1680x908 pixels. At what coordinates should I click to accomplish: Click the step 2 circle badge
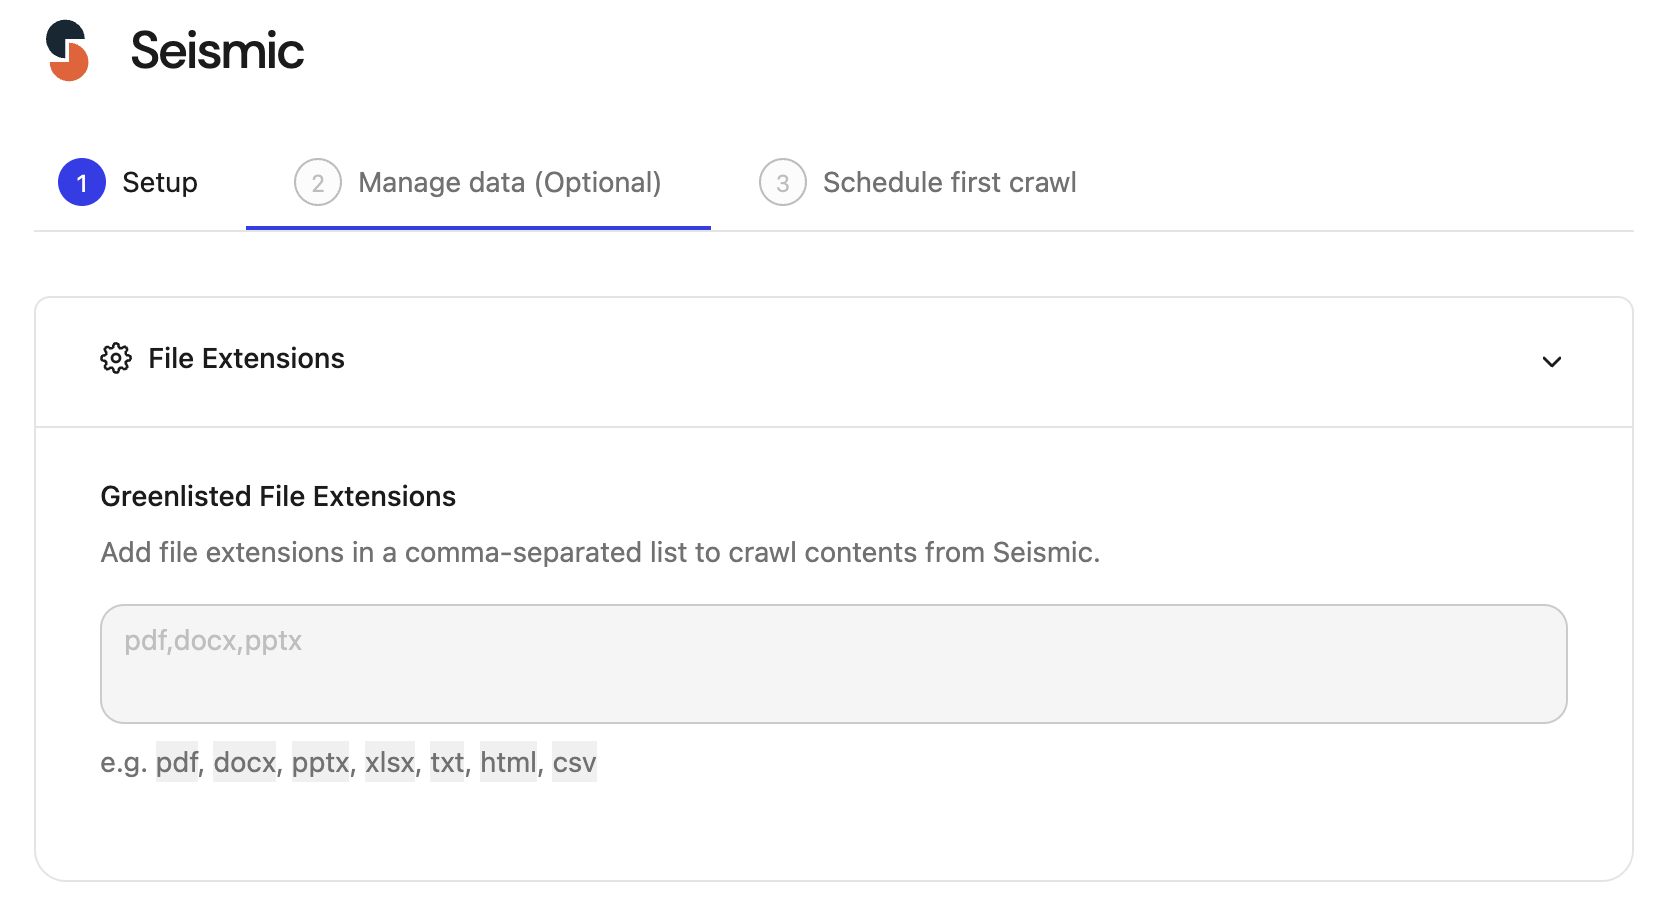(318, 183)
